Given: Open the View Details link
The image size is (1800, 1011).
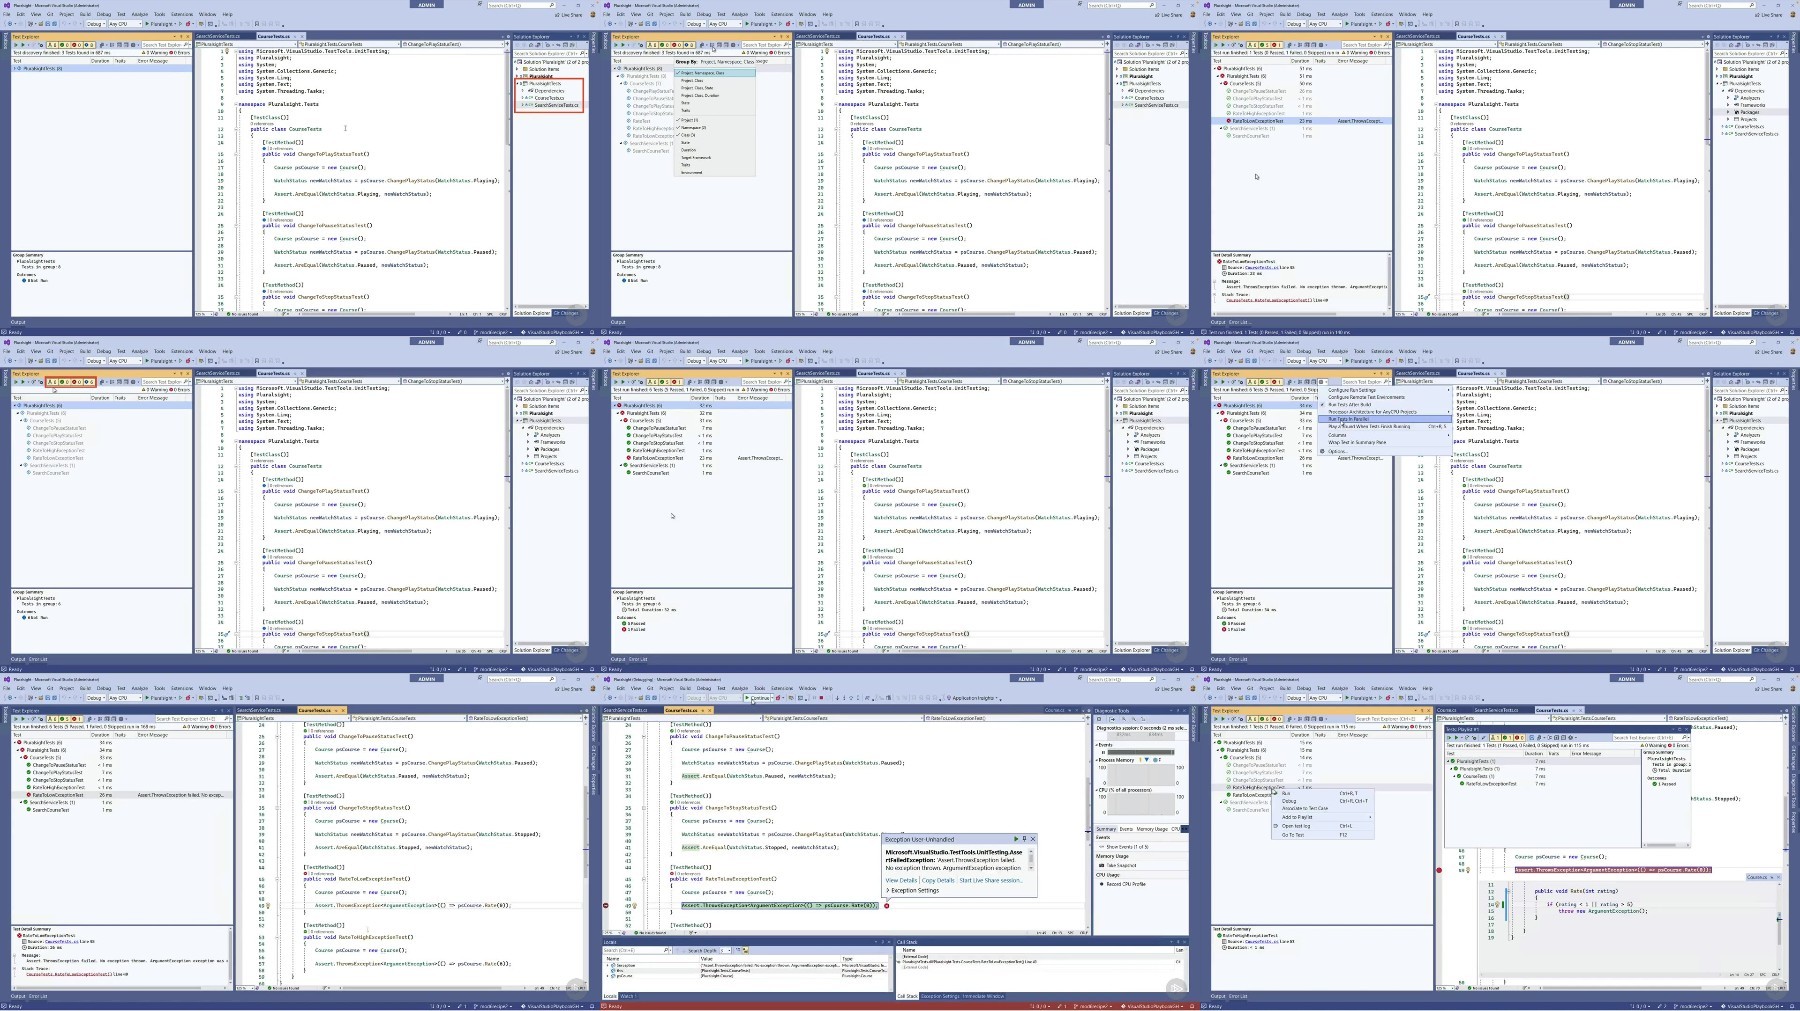Looking at the screenshot, I should point(901,880).
